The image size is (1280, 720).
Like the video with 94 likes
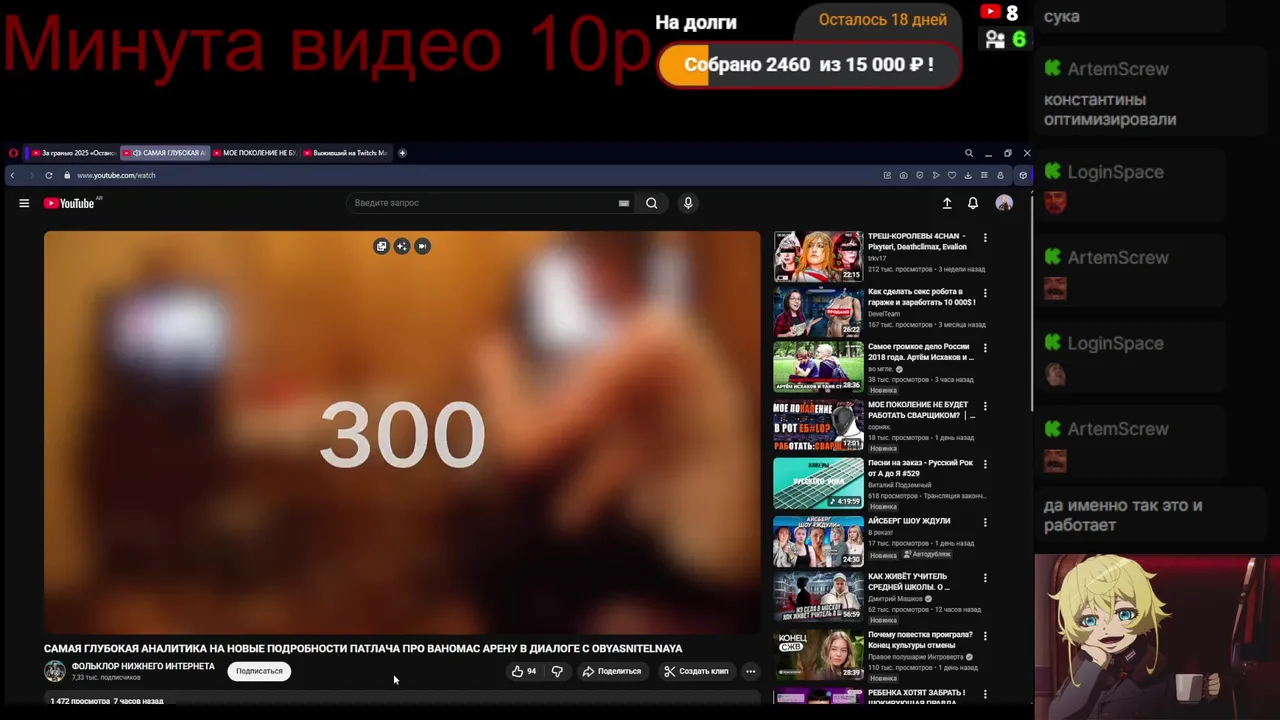click(524, 671)
